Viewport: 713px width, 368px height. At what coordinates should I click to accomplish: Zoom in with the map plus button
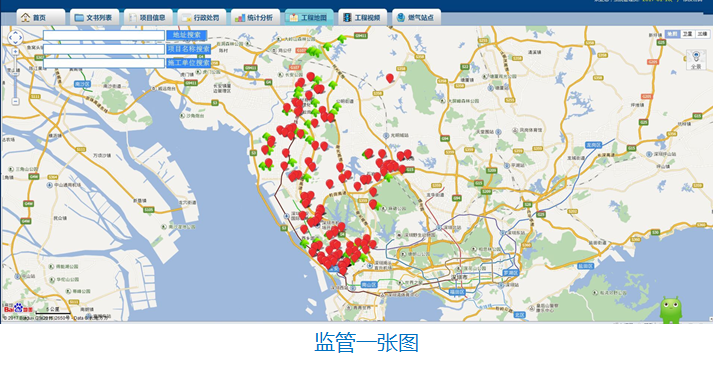coord(15,52)
